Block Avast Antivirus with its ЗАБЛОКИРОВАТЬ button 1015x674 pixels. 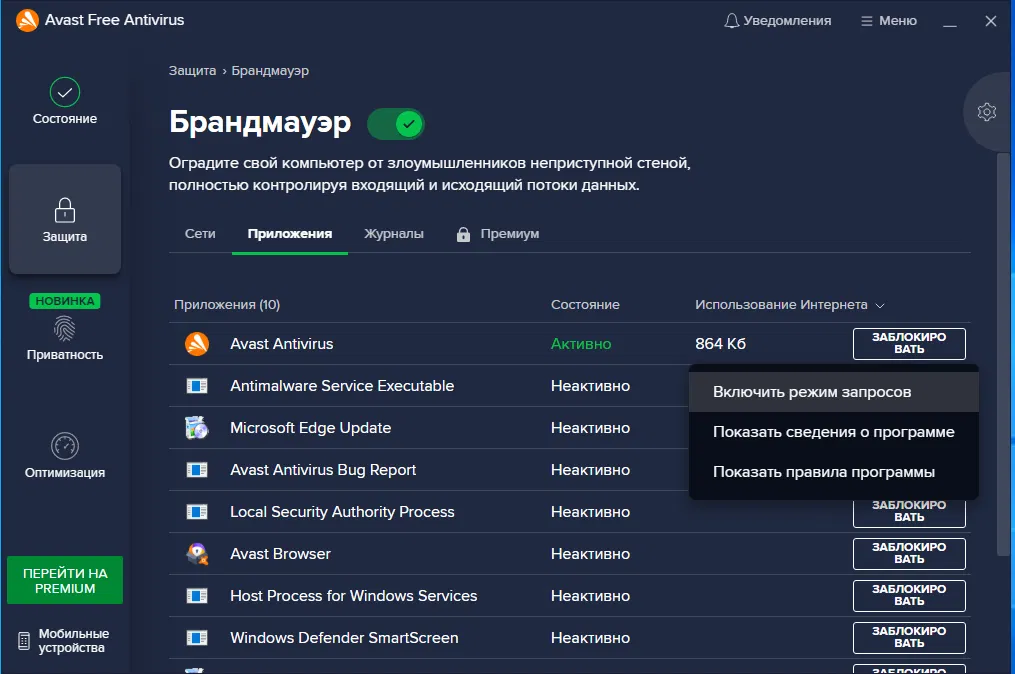pos(908,343)
